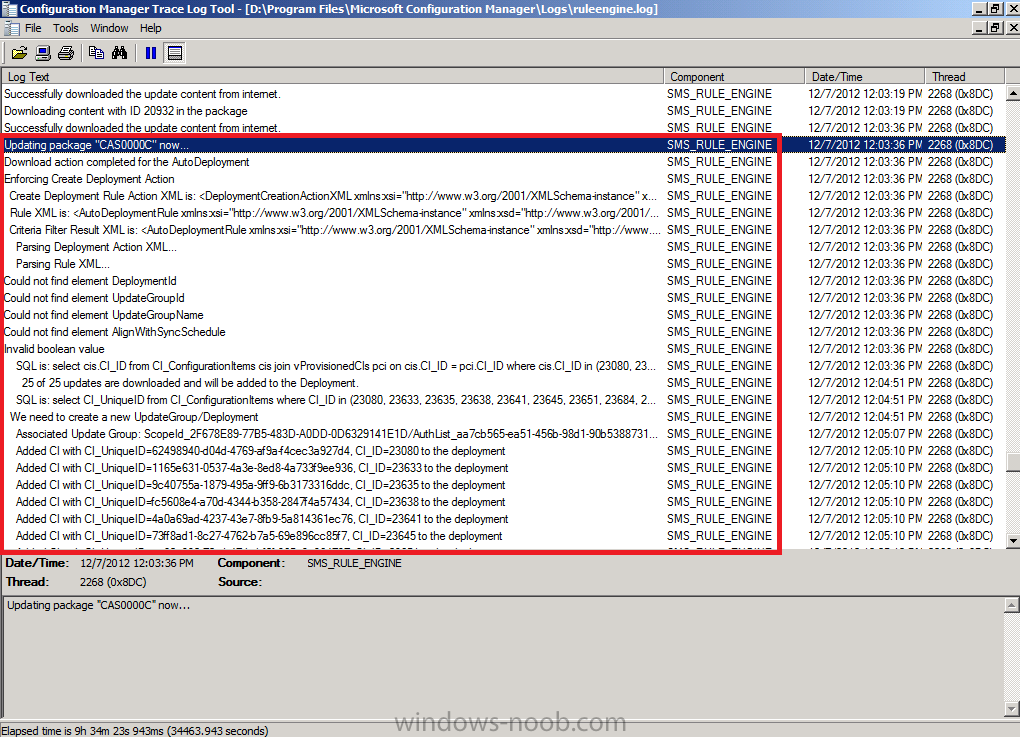Click the Trace Log Tool title bar icon
Image resolution: width=1020 pixels, height=737 pixels.
[x=9, y=8]
